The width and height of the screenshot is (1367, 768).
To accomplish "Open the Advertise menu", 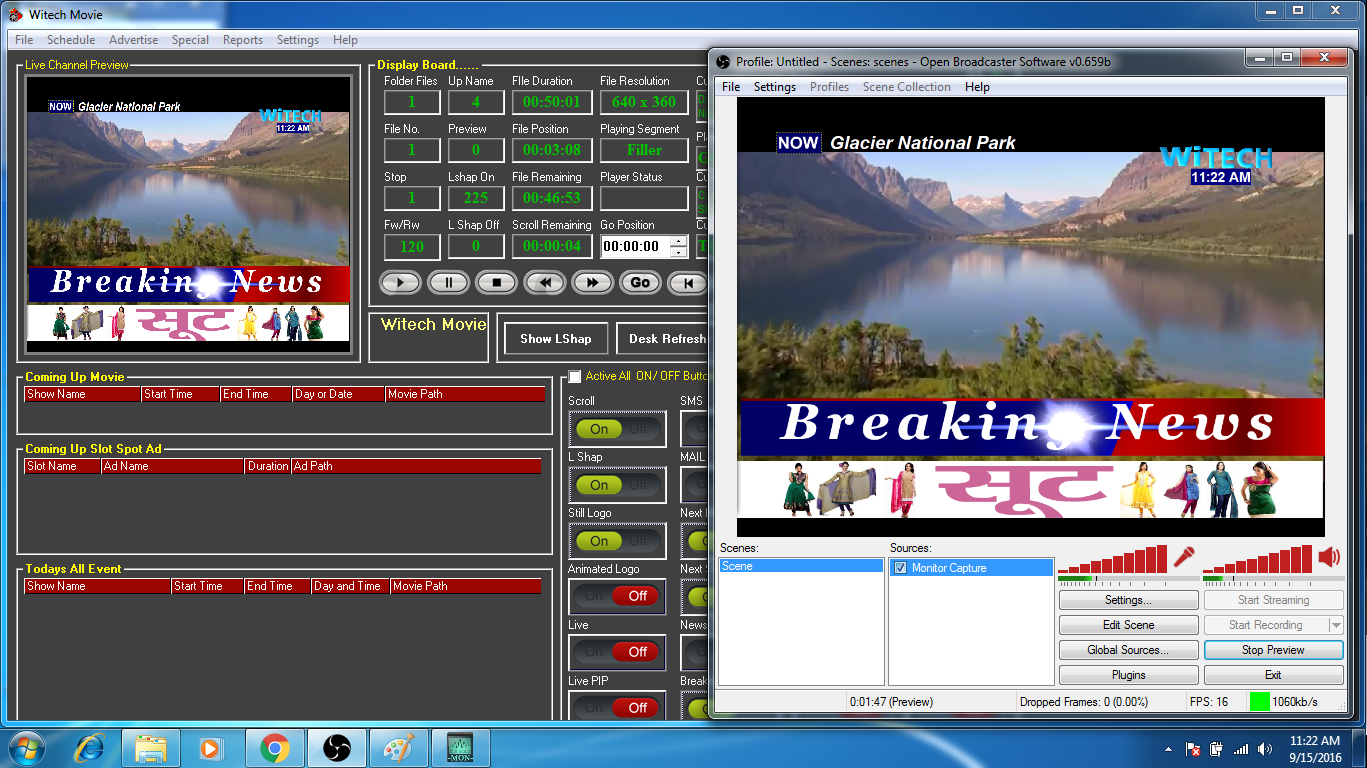I will pos(133,40).
